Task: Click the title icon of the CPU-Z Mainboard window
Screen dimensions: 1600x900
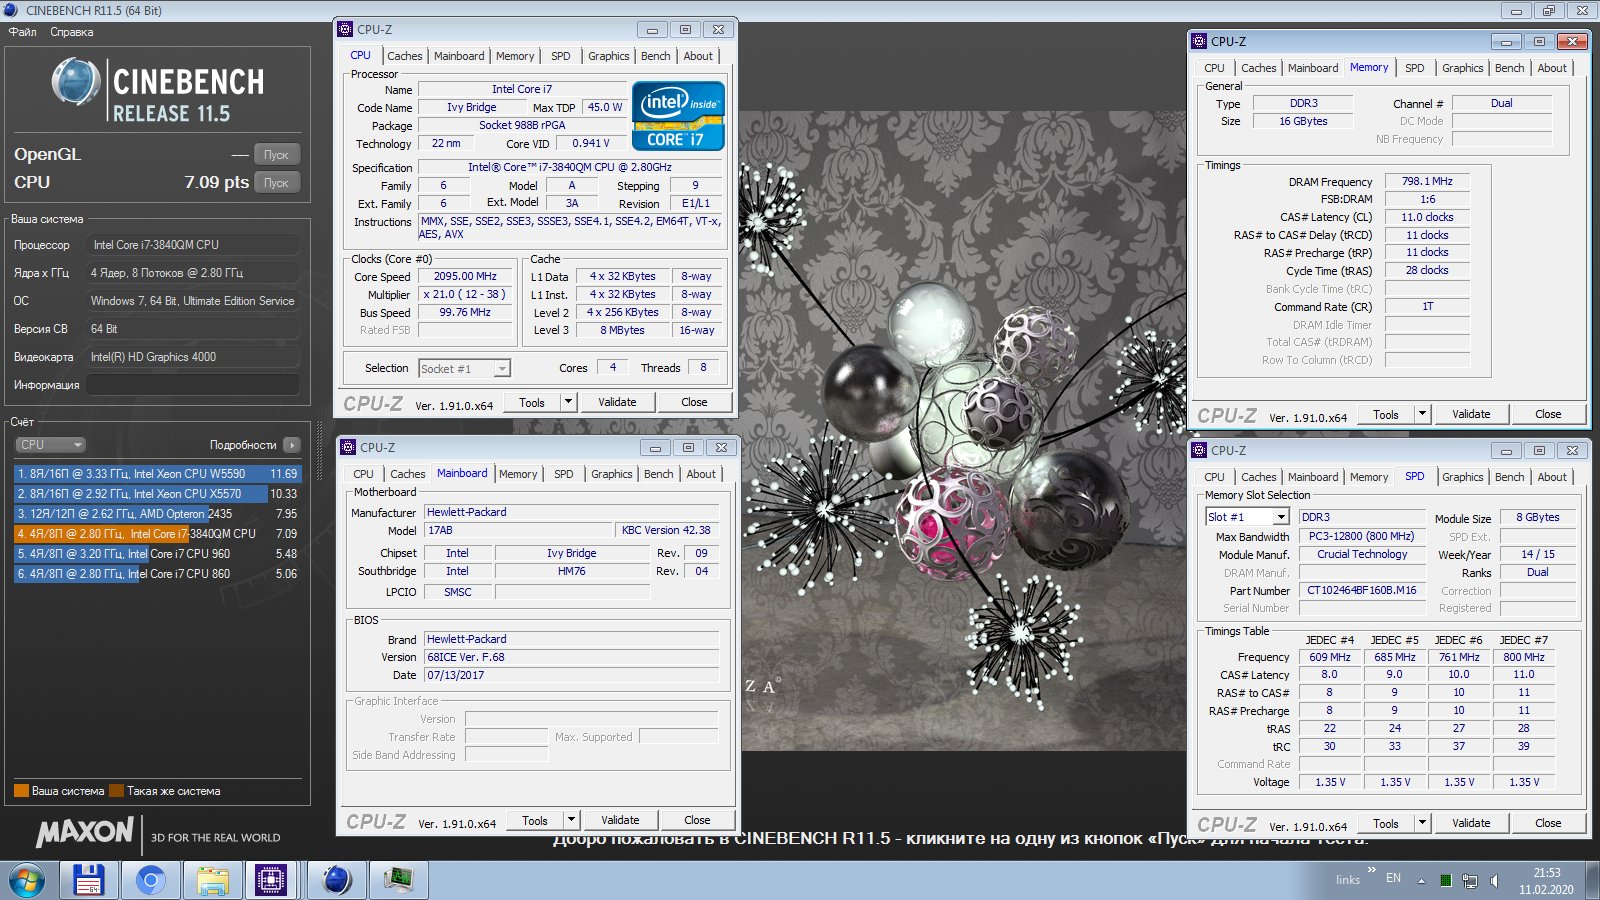Action: point(348,447)
